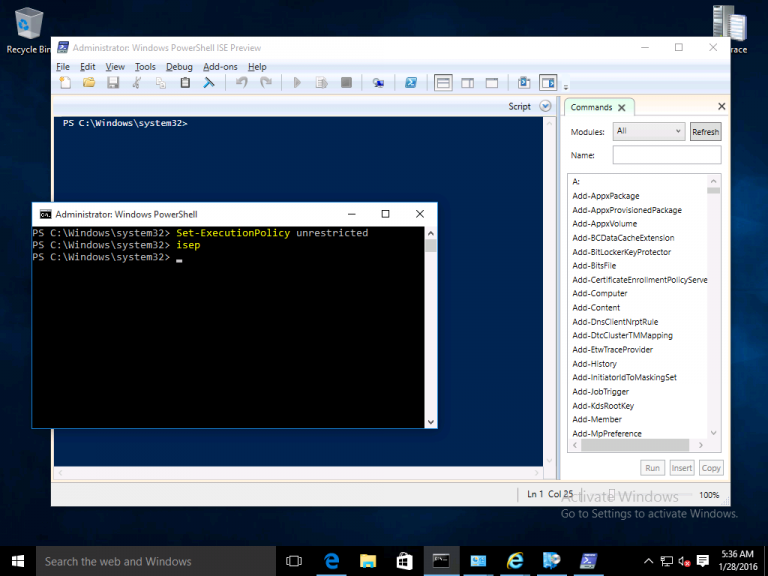The image size is (768, 576).
Task: Toggle Show Script Pane Top layout
Action: (443, 83)
